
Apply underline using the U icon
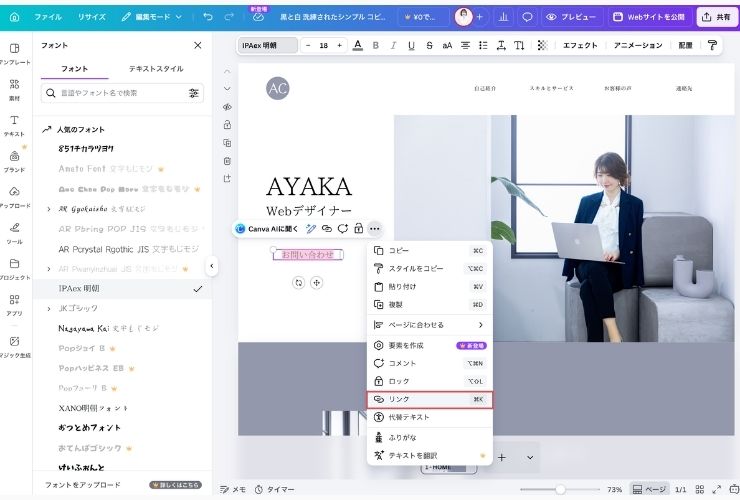[x=411, y=46]
